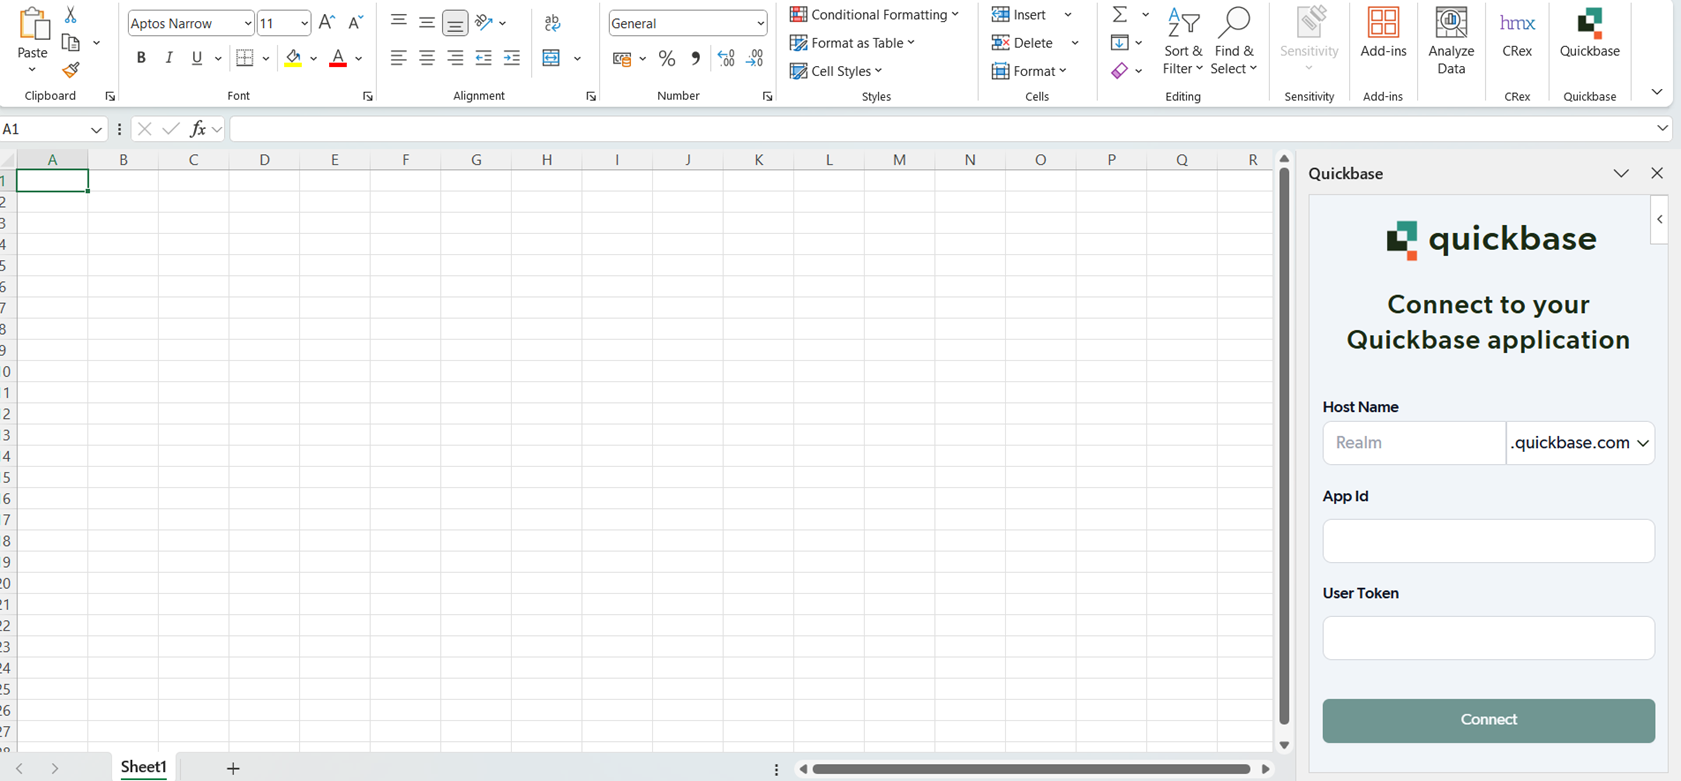
Task: Click the Copy icon in Clipboard
Action: pos(70,43)
